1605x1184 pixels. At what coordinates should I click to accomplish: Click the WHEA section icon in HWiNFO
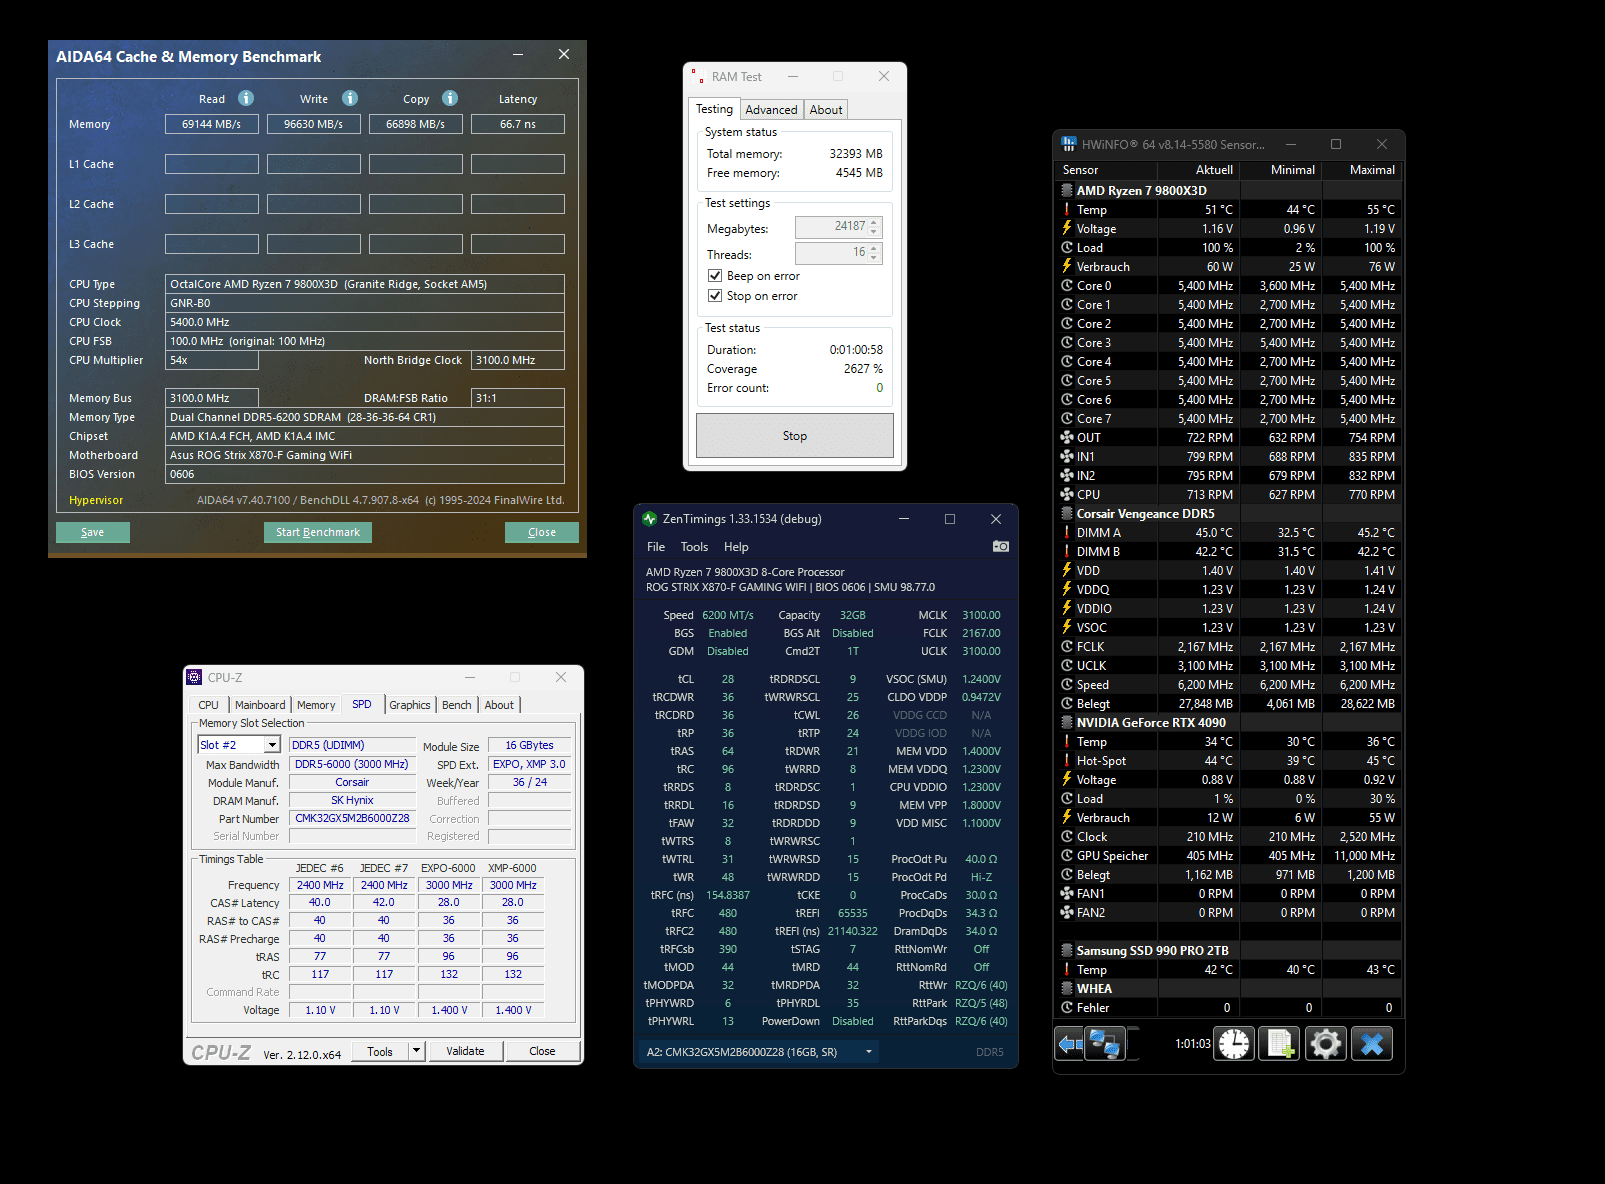click(1067, 988)
